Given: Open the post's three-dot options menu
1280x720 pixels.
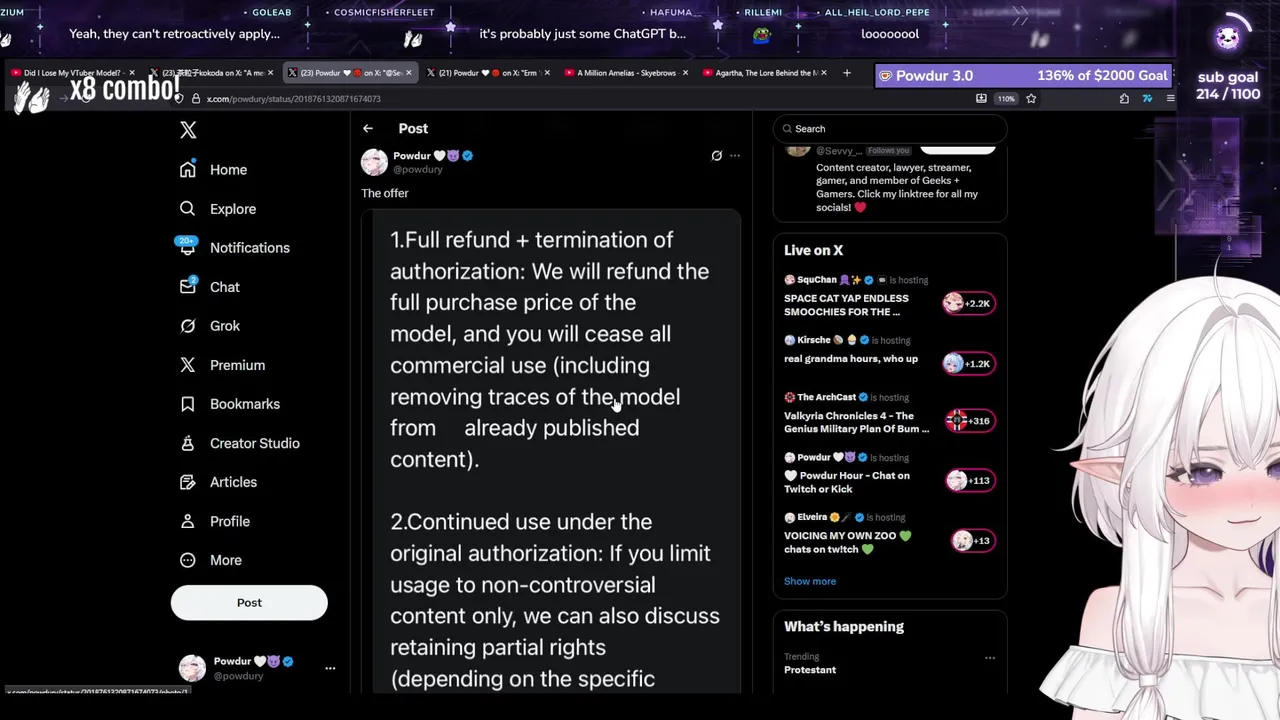Looking at the screenshot, I should [735, 156].
